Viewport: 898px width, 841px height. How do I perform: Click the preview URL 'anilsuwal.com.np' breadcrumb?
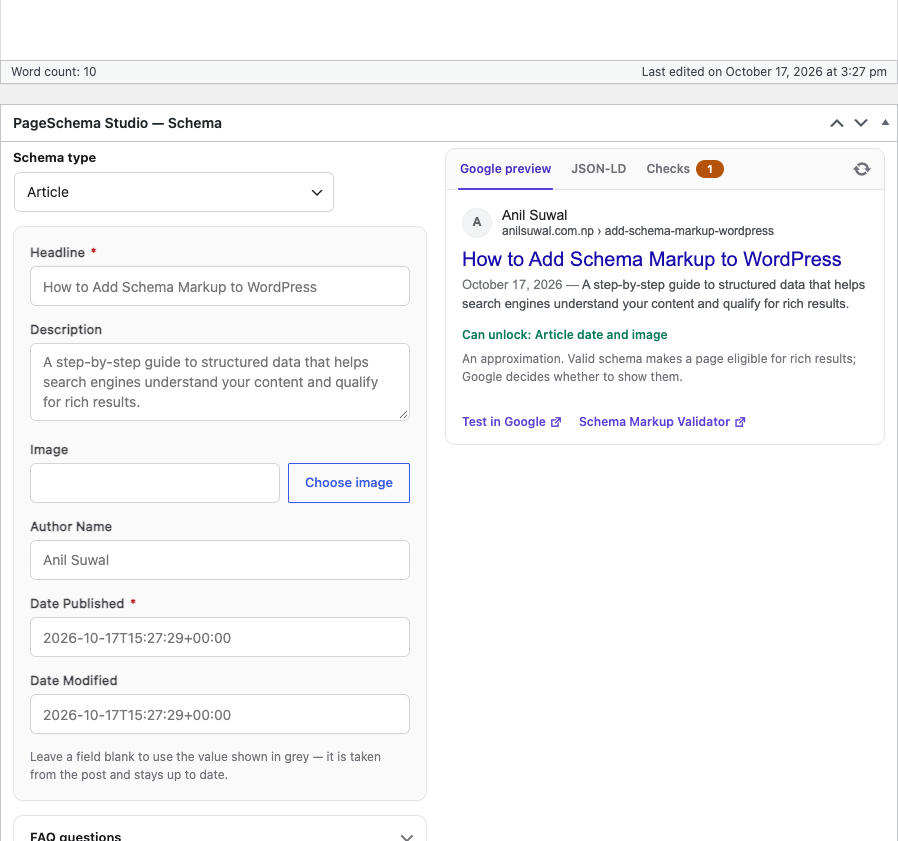tap(637, 231)
